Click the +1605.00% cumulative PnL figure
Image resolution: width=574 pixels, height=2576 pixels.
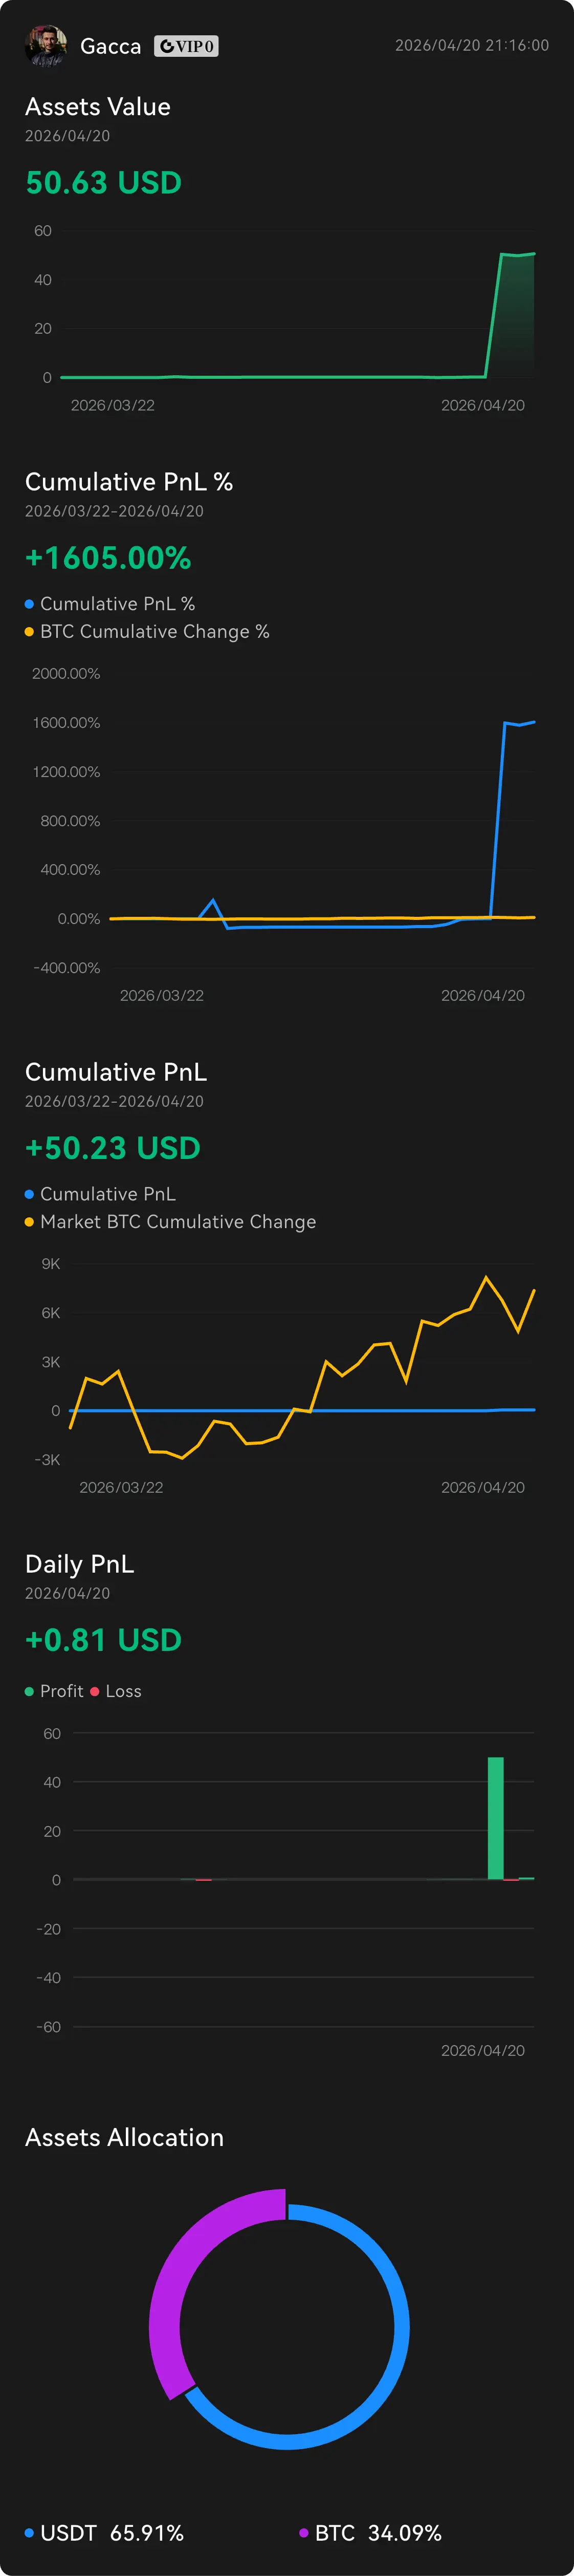[x=108, y=558]
